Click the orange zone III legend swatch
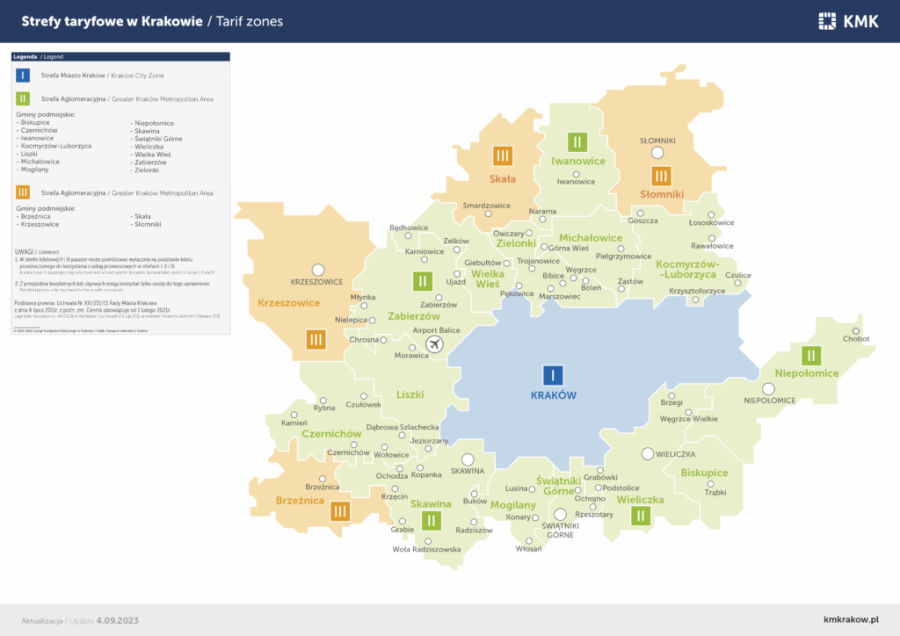Screen dimensions: 900x636 coord(22,192)
